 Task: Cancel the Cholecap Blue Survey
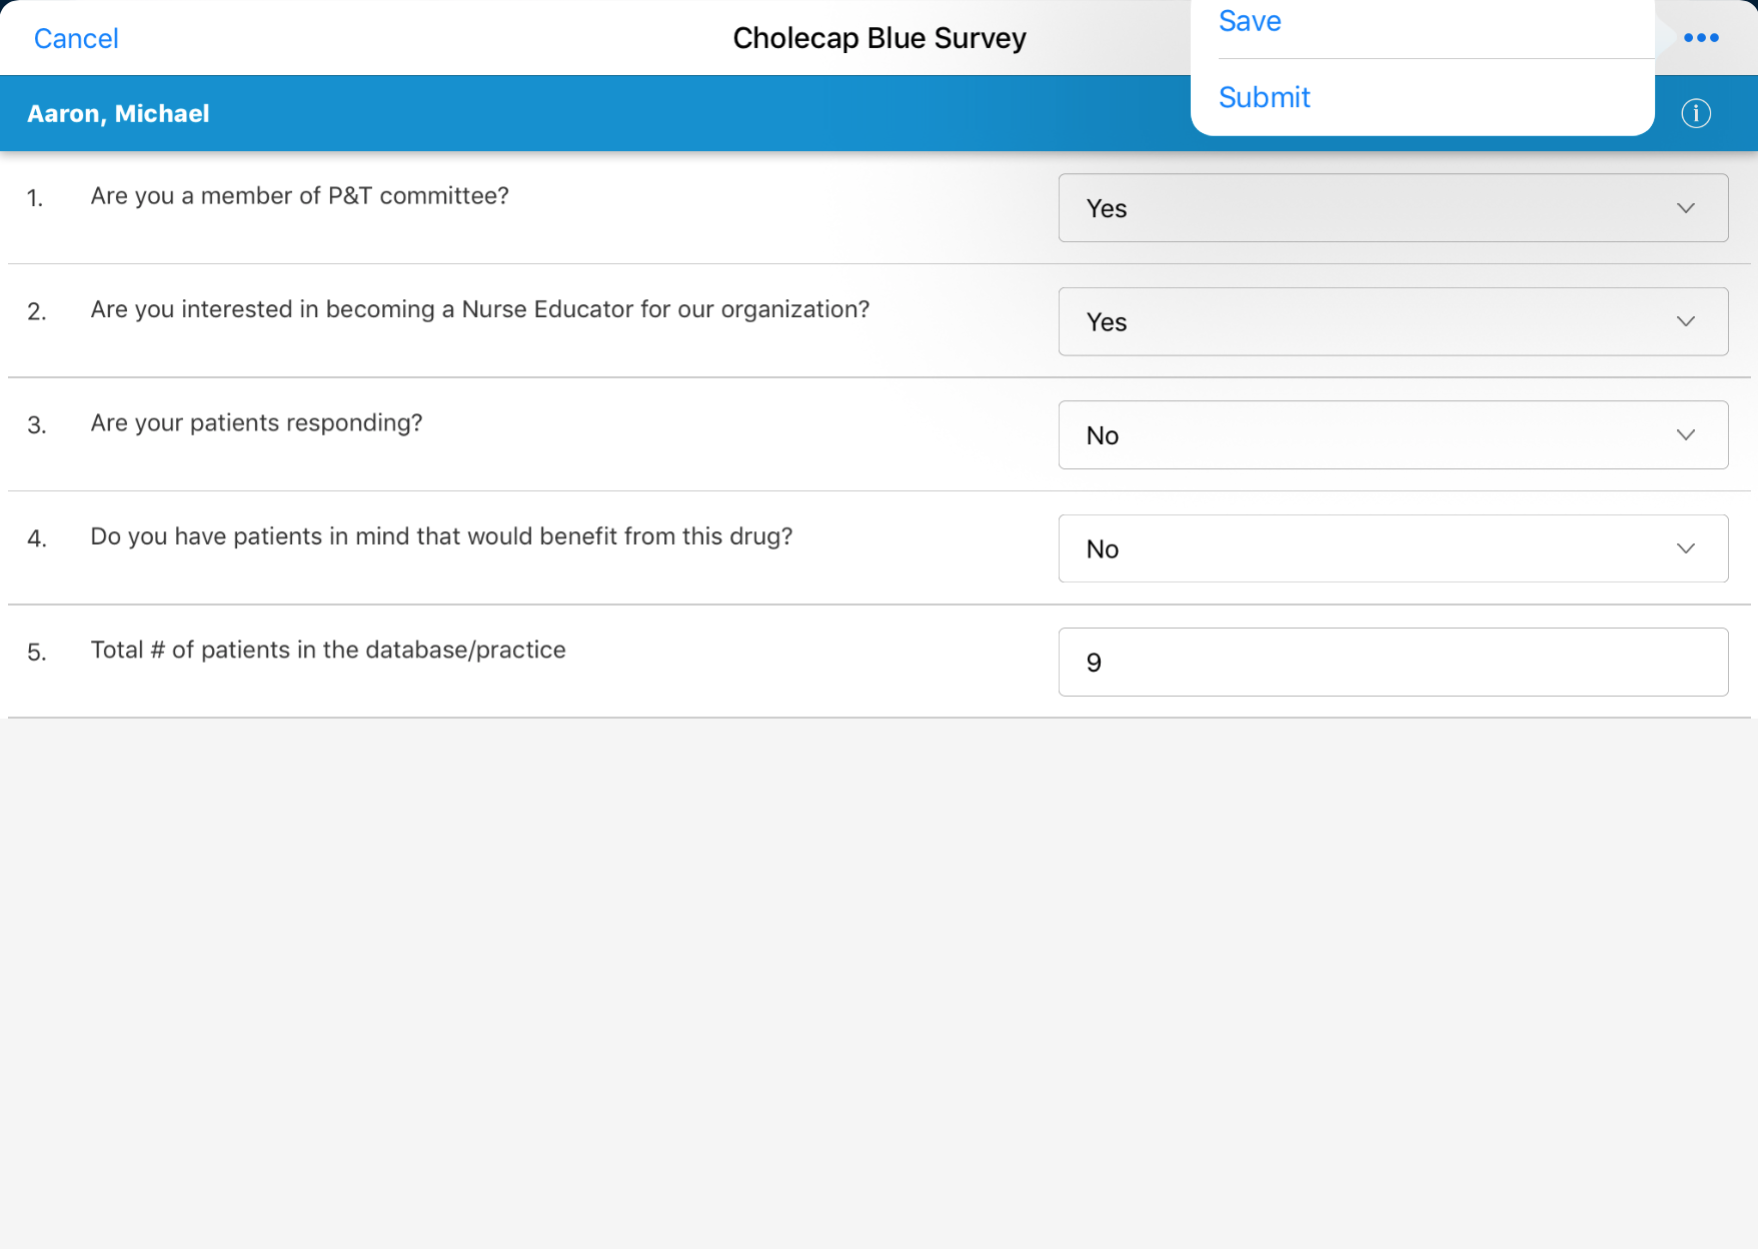click(76, 38)
